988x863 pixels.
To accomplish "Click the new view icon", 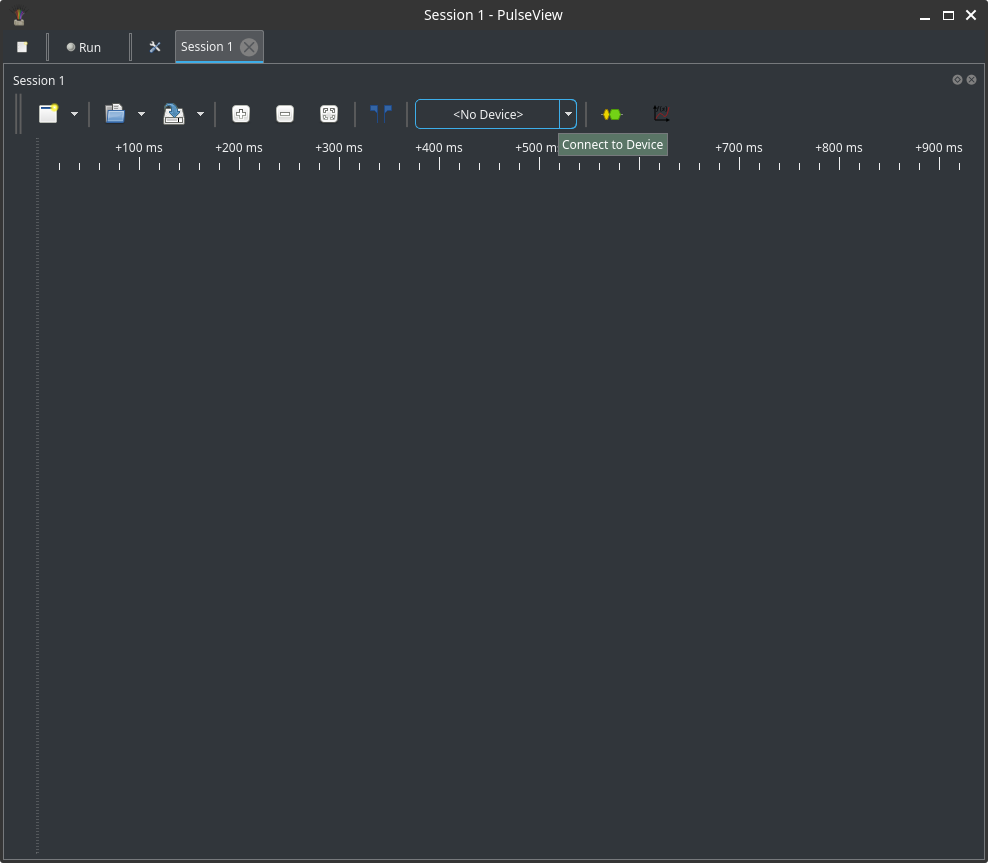I will click(x=48, y=114).
